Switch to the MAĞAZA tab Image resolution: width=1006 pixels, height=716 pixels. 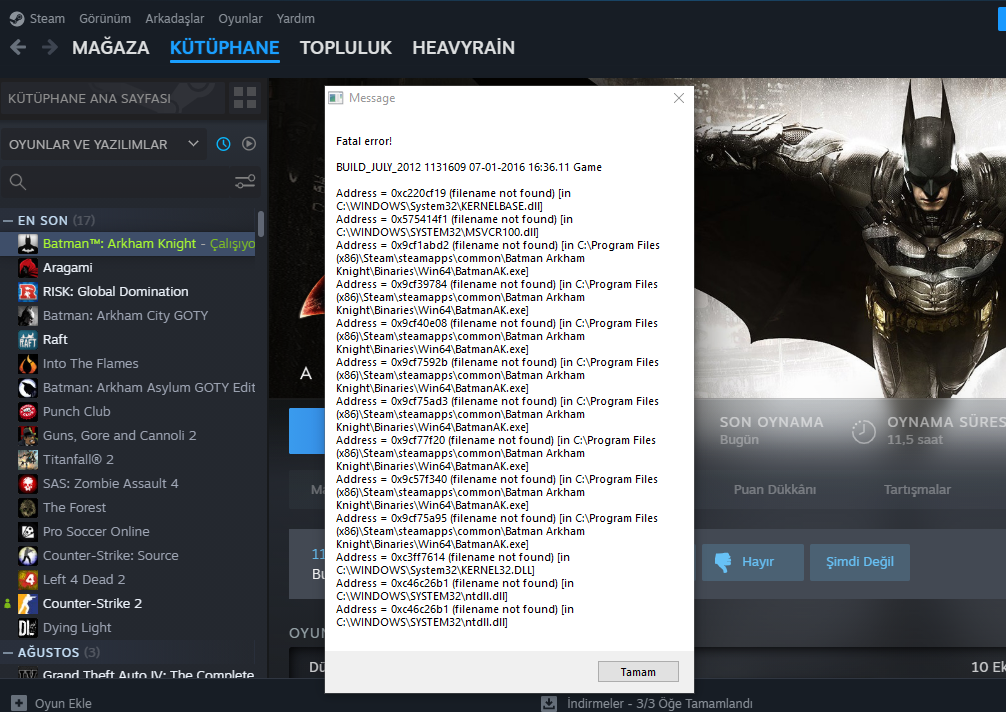(x=110, y=47)
